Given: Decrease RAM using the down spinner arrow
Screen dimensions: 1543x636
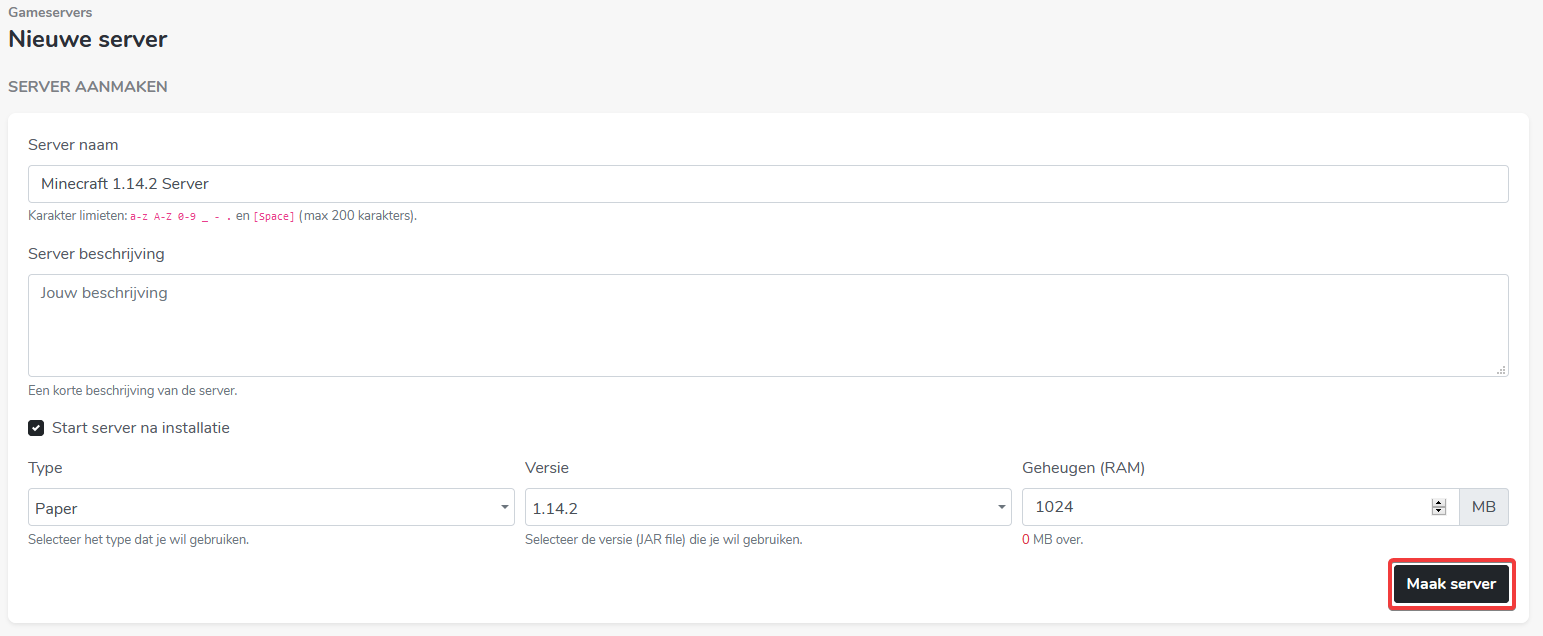Looking at the screenshot, I should click(x=1439, y=512).
